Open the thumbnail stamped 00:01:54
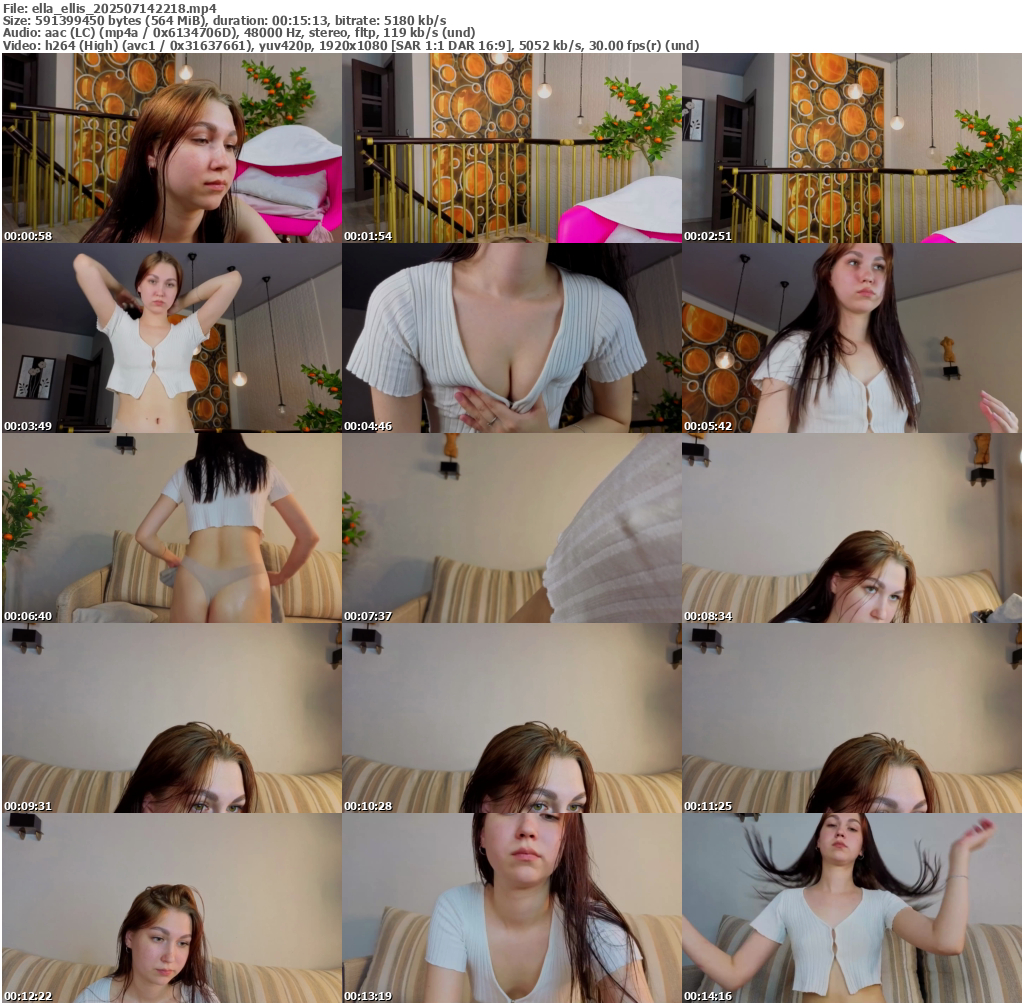The width and height of the screenshot is (1024, 1003). point(512,148)
